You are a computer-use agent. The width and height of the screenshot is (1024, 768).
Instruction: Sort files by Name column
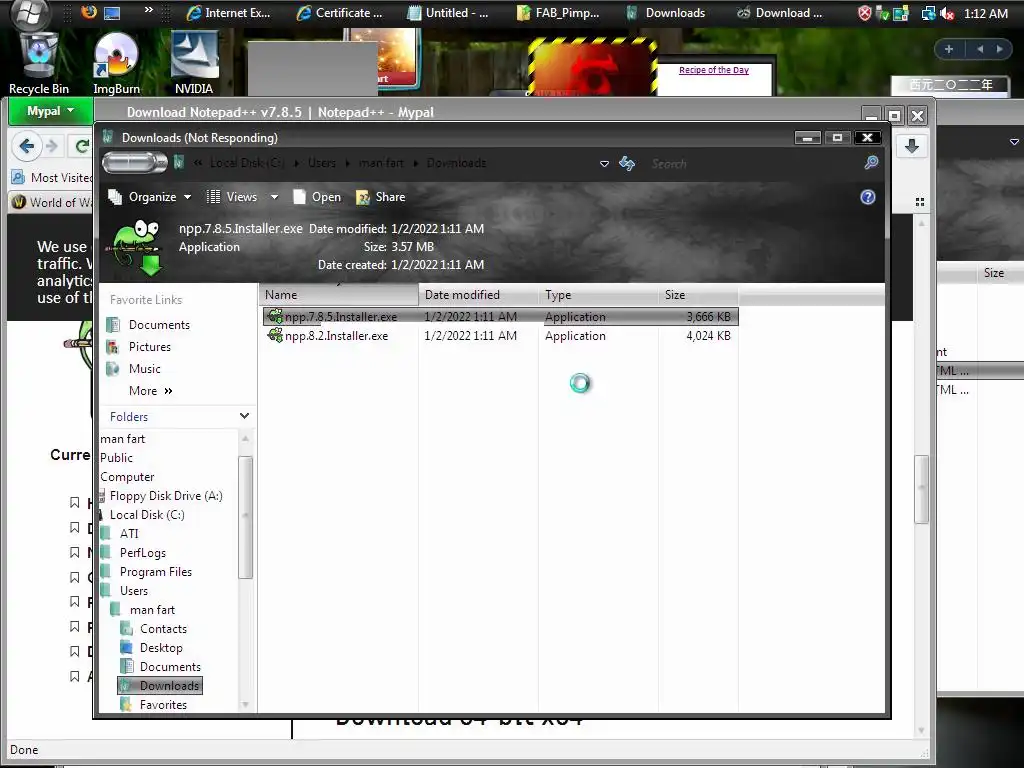[339, 295]
